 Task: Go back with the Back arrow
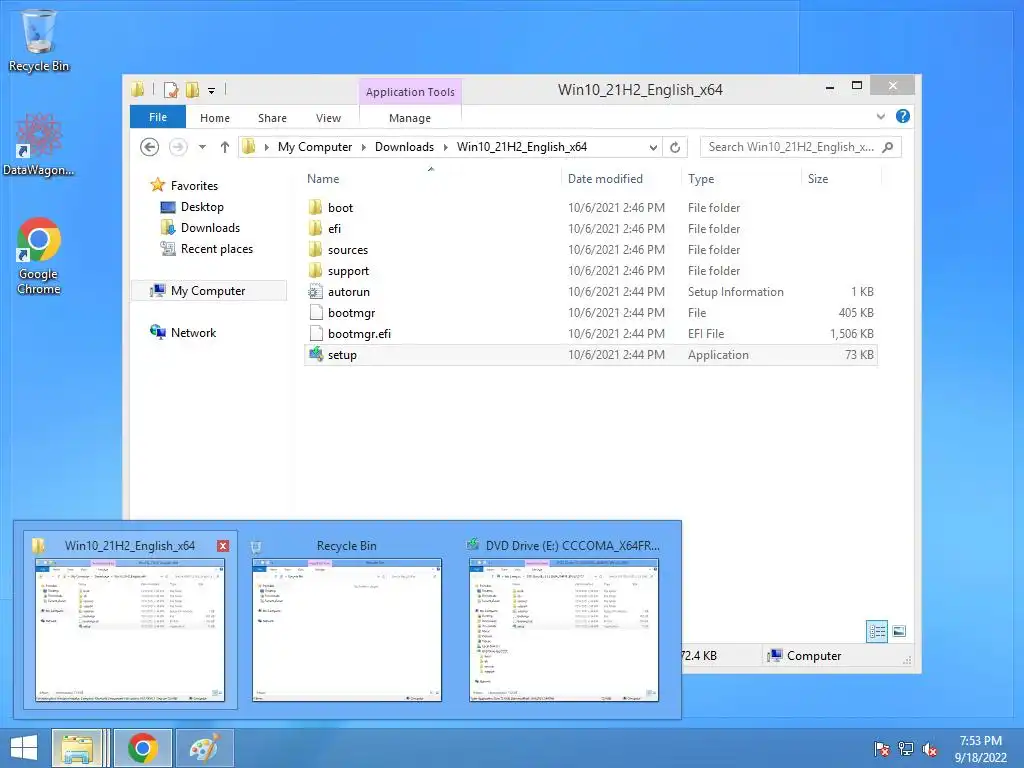pos(150,147)
